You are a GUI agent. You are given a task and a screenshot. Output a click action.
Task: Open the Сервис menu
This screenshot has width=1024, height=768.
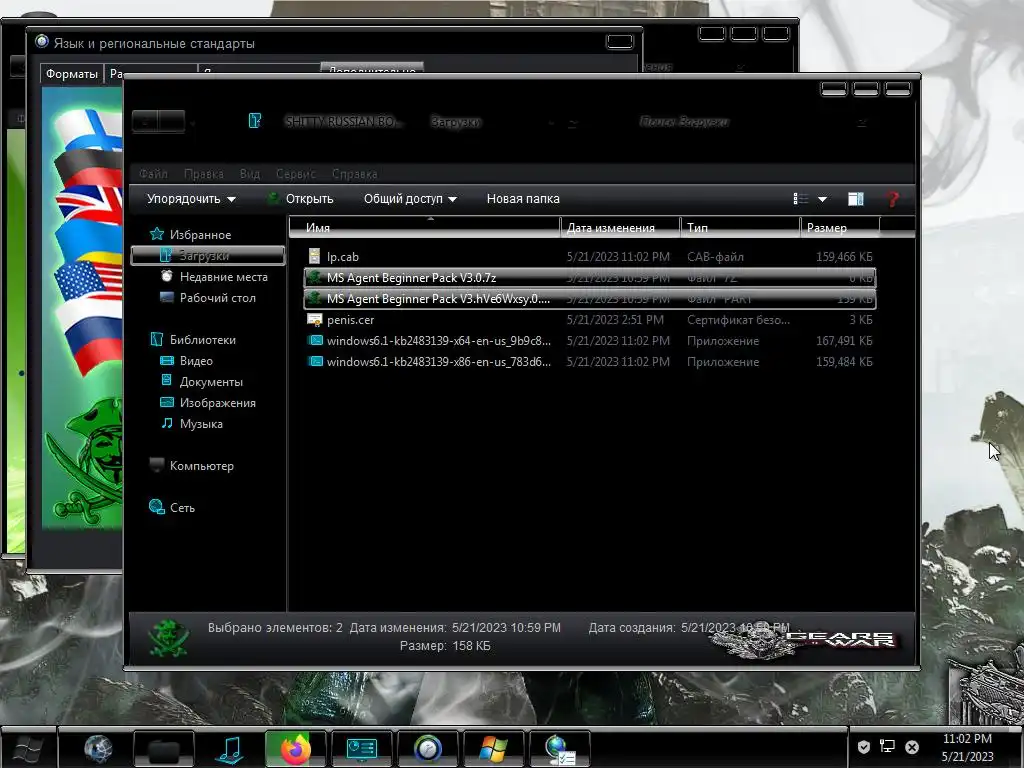(295, 174)
